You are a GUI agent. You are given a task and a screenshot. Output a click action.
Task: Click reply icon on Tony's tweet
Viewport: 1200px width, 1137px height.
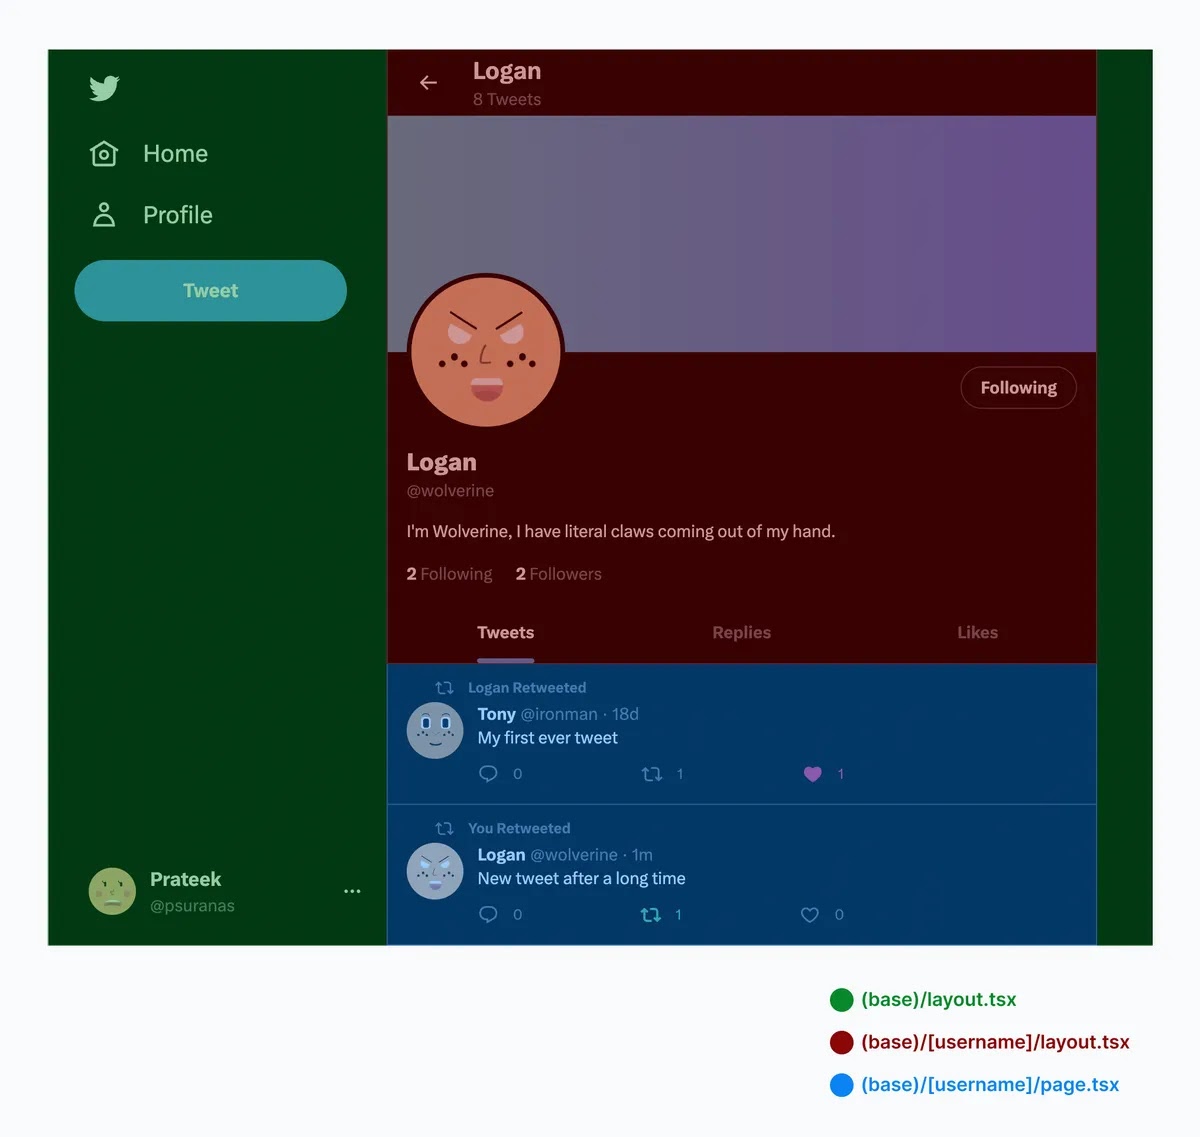488,773
